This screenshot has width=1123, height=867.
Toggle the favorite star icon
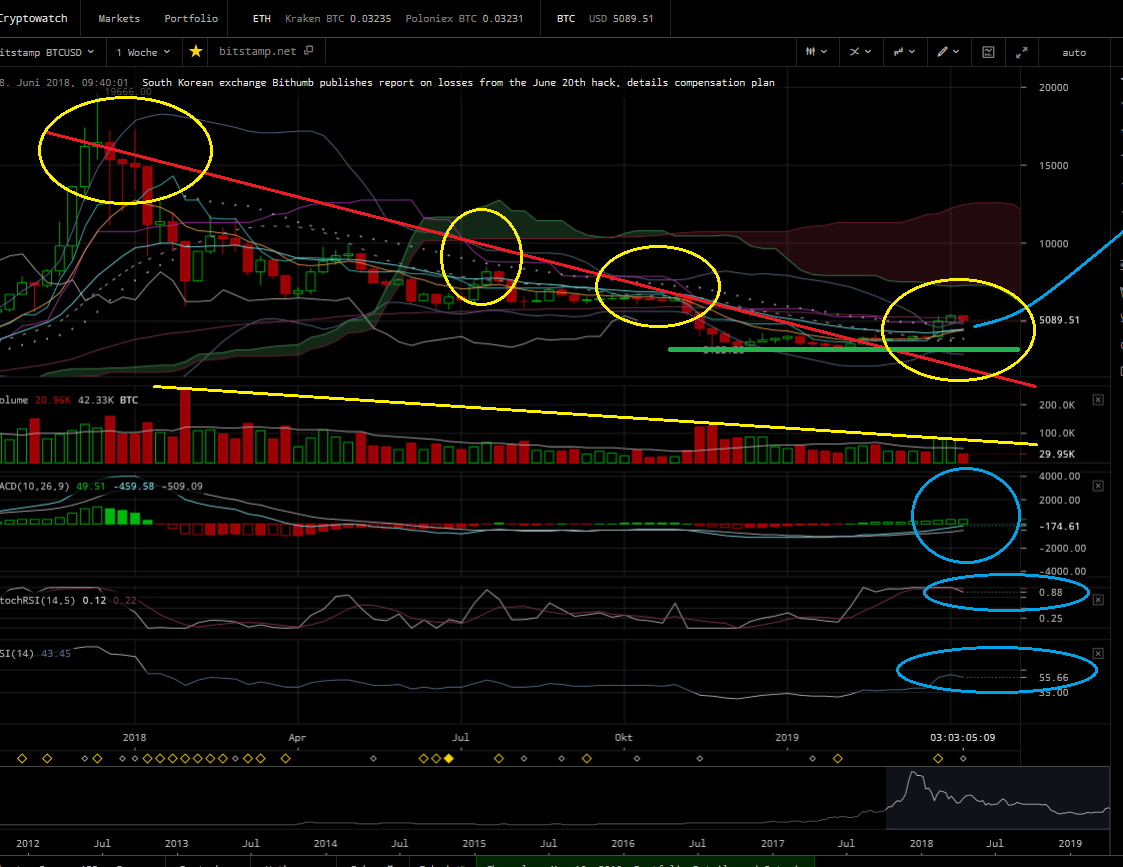[196, 52]
